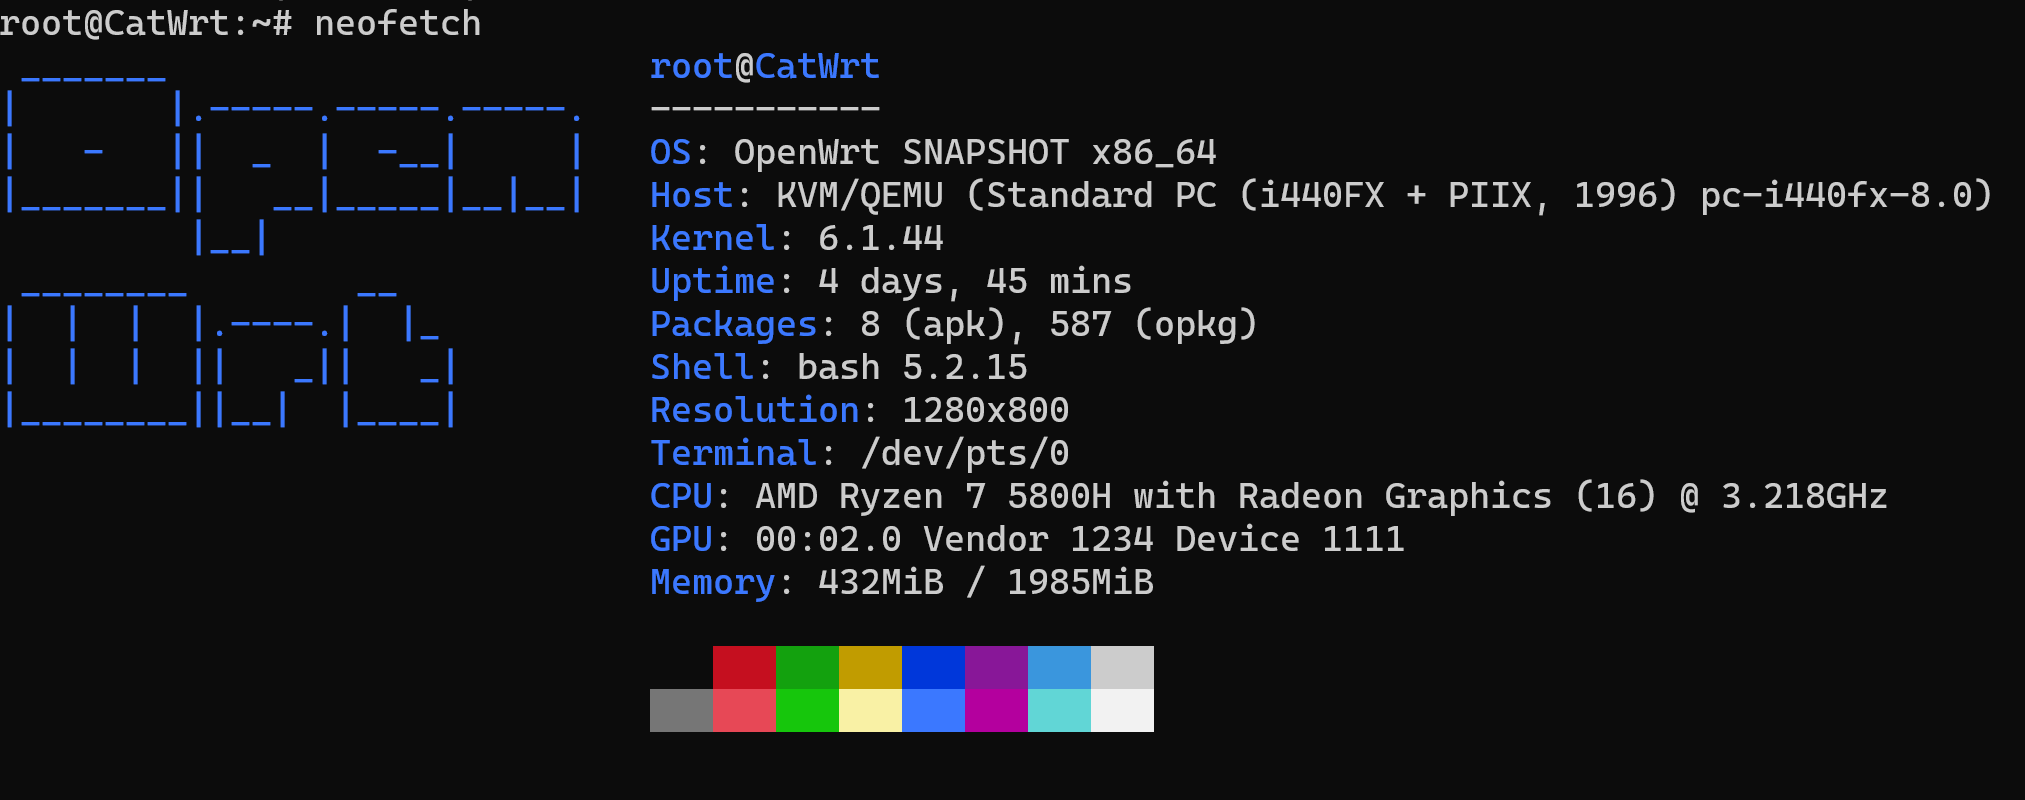Click the white swatch in bottom row
The image size is (2025, 800).
pos(1122,710)
